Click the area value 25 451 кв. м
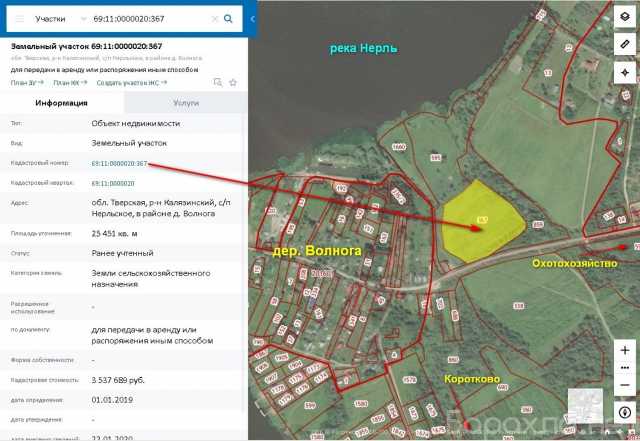This screenshot has height=441, width=640. (114, 234)
